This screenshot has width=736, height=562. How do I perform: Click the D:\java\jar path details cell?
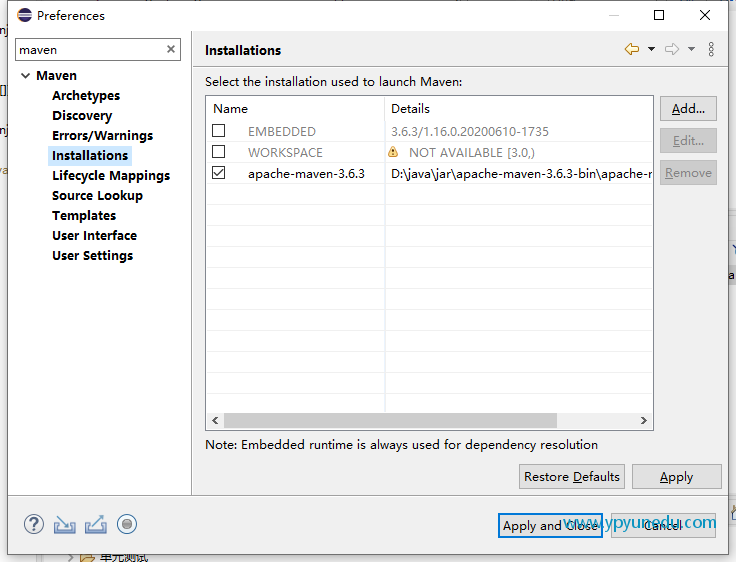[521, 174]
